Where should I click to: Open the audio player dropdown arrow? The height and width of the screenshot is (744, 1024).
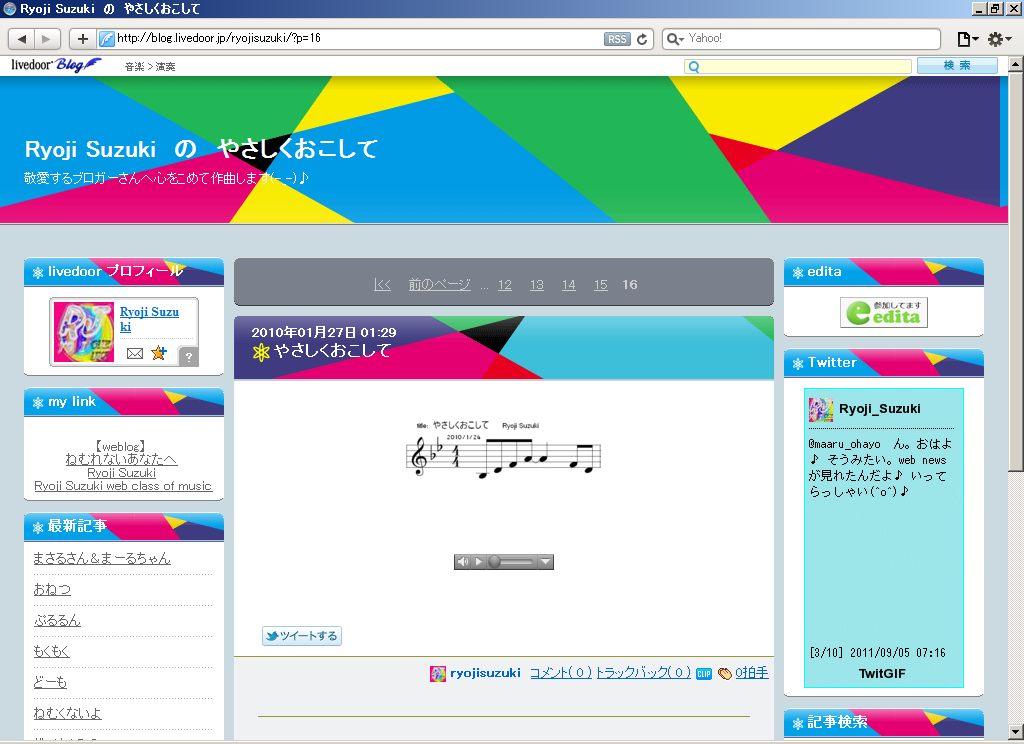(545, 562)
